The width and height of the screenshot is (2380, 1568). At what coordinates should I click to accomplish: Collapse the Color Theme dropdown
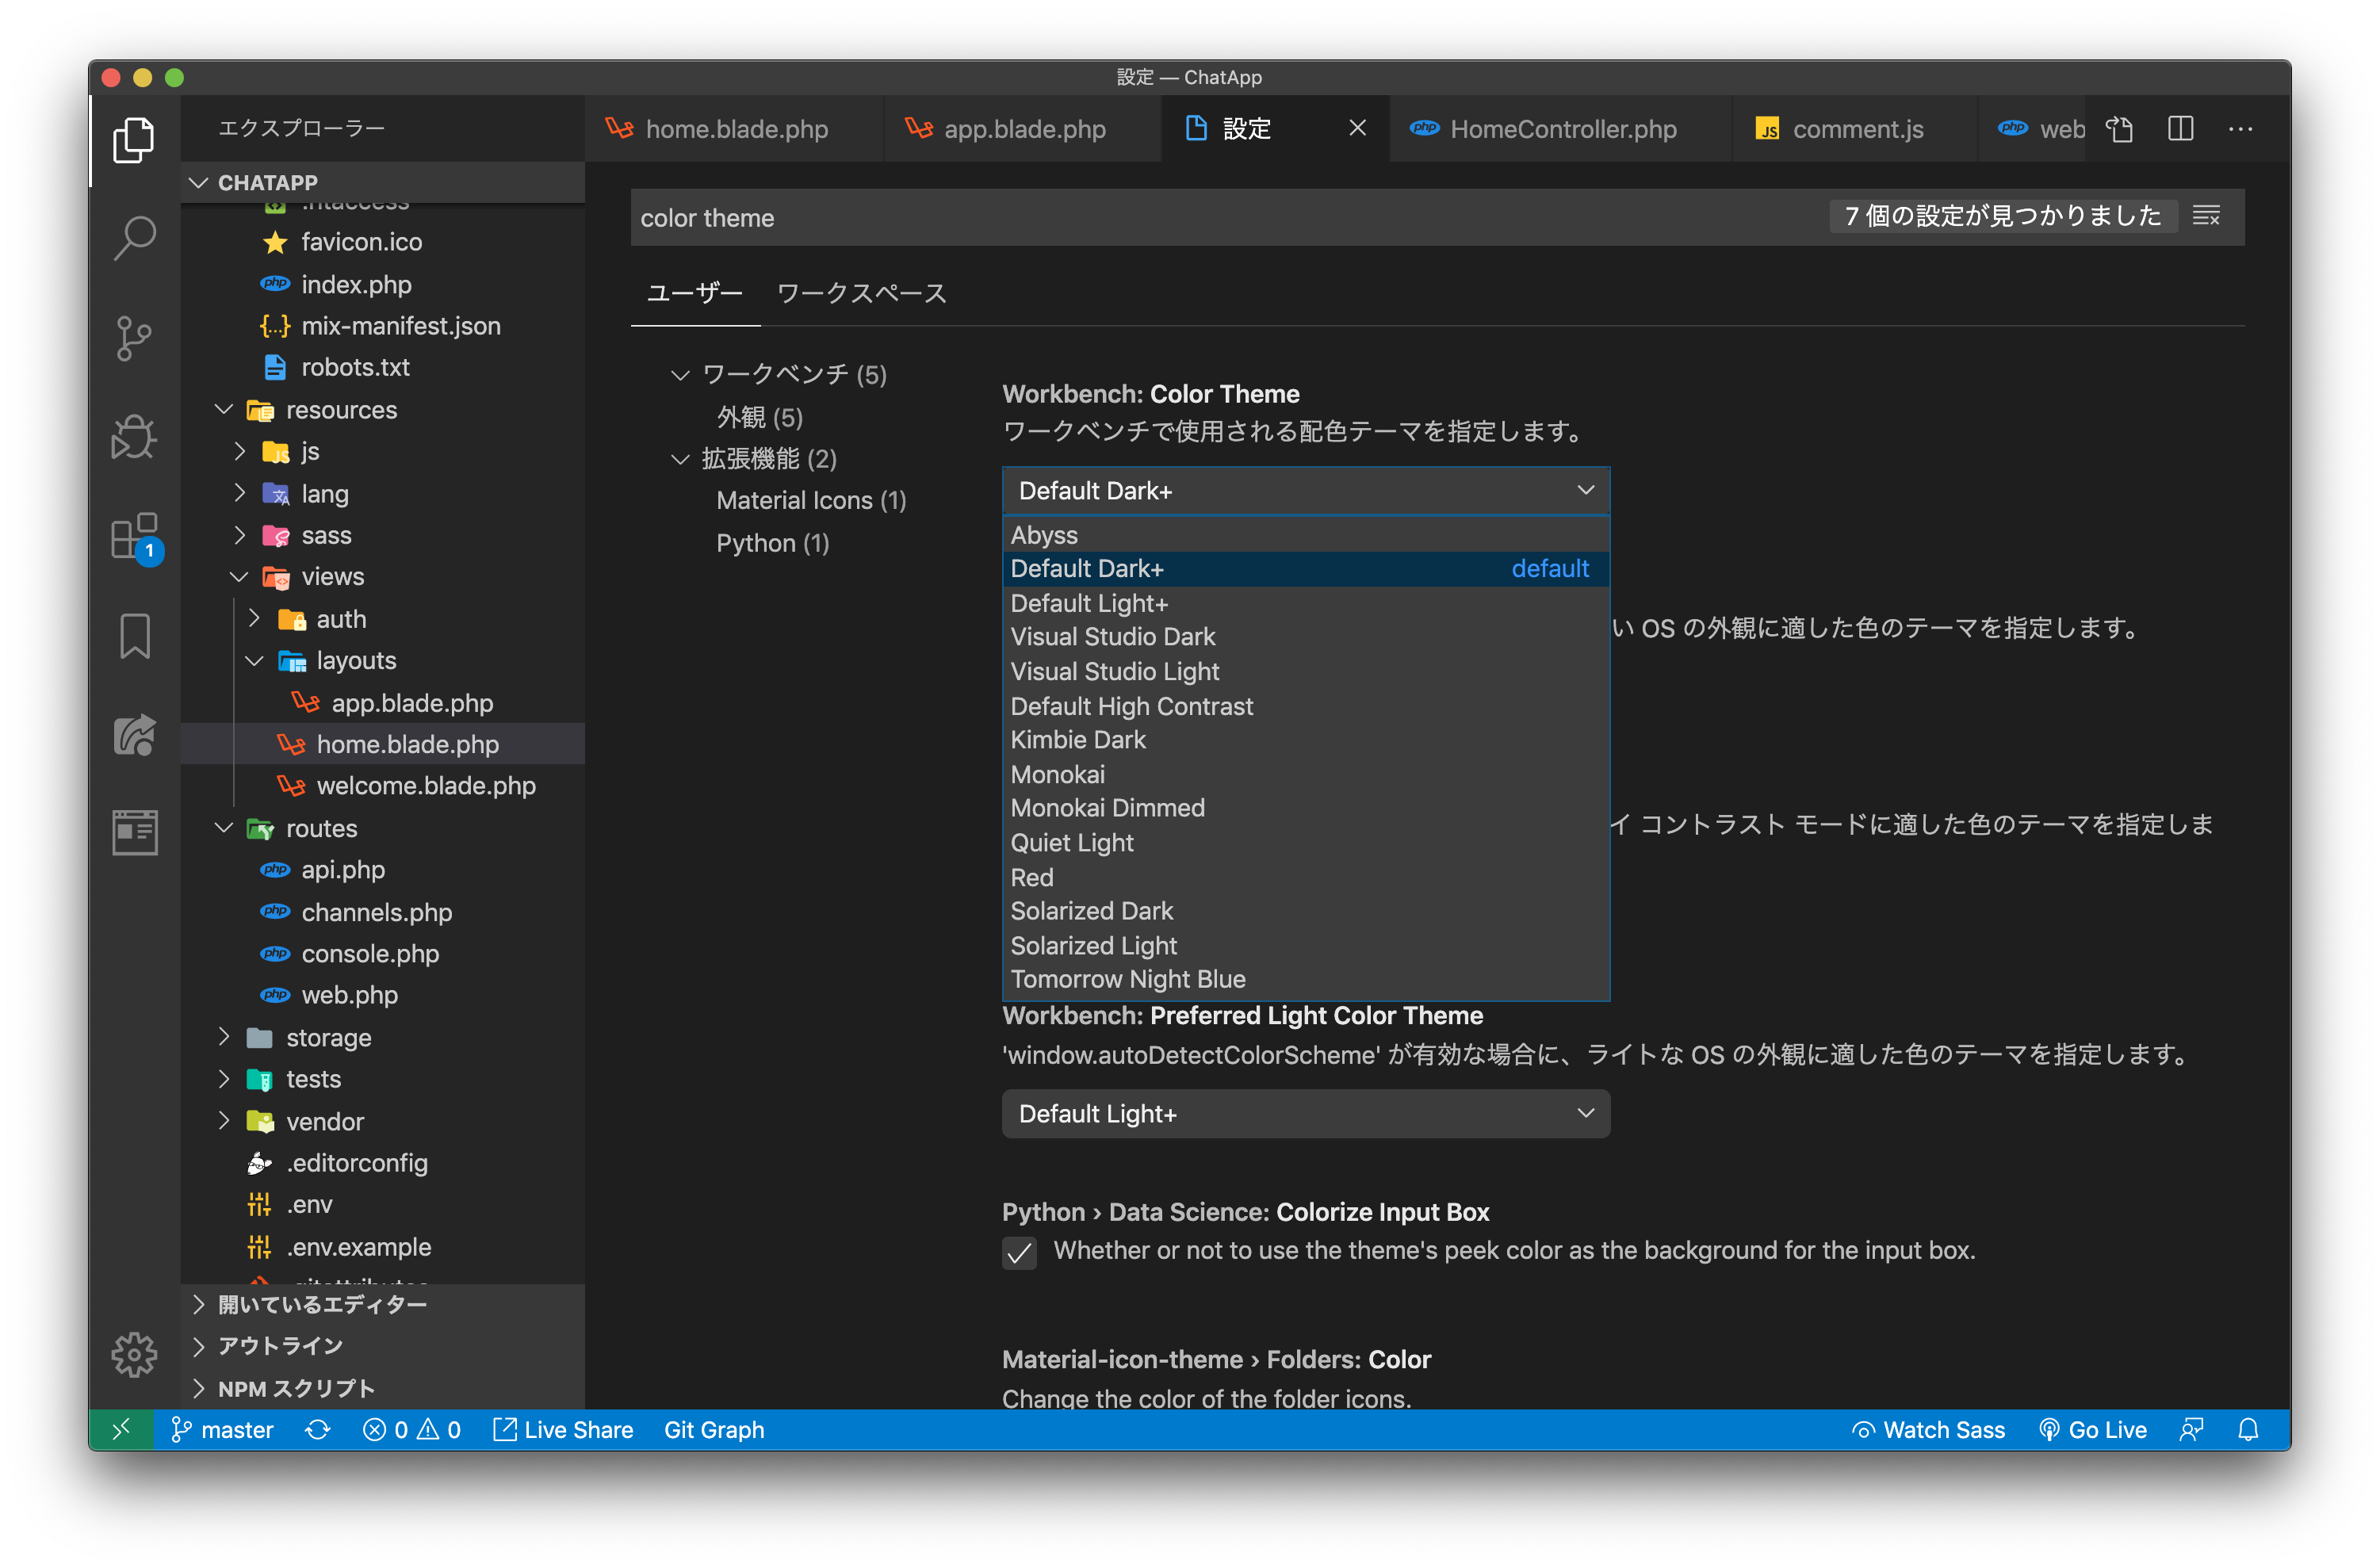click(1305, 491)
